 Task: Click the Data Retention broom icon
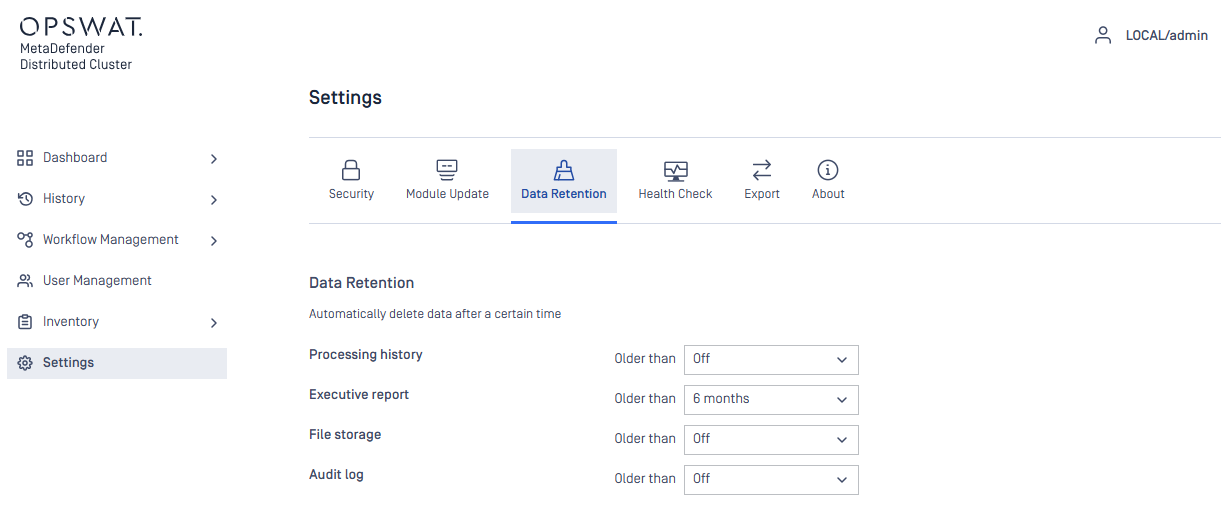pos(564,170)
